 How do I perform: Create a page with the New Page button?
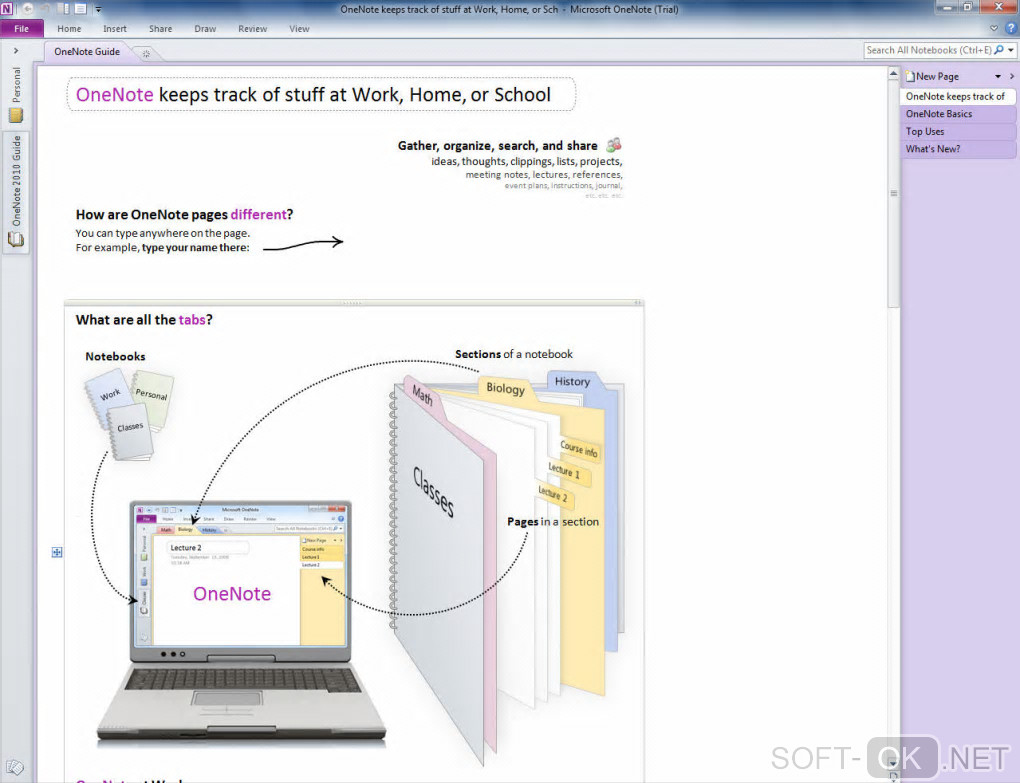click(933, 76)
